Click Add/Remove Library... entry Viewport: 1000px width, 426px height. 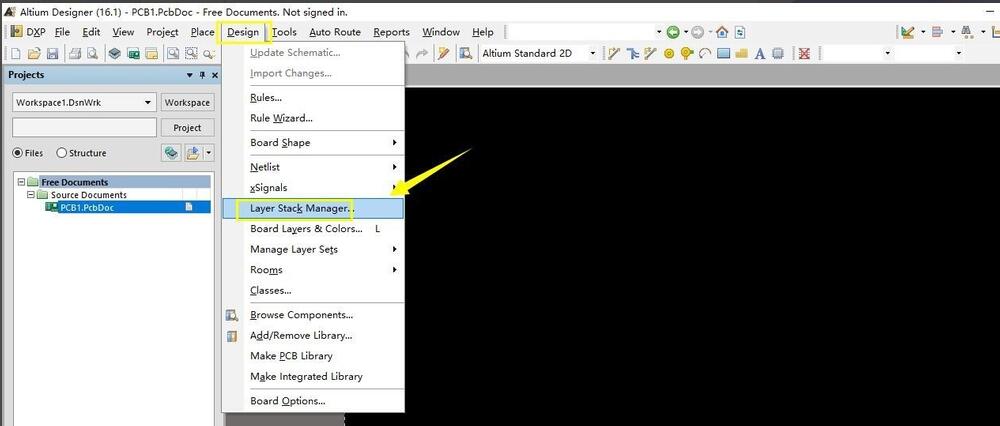click(x=312, y=335)
